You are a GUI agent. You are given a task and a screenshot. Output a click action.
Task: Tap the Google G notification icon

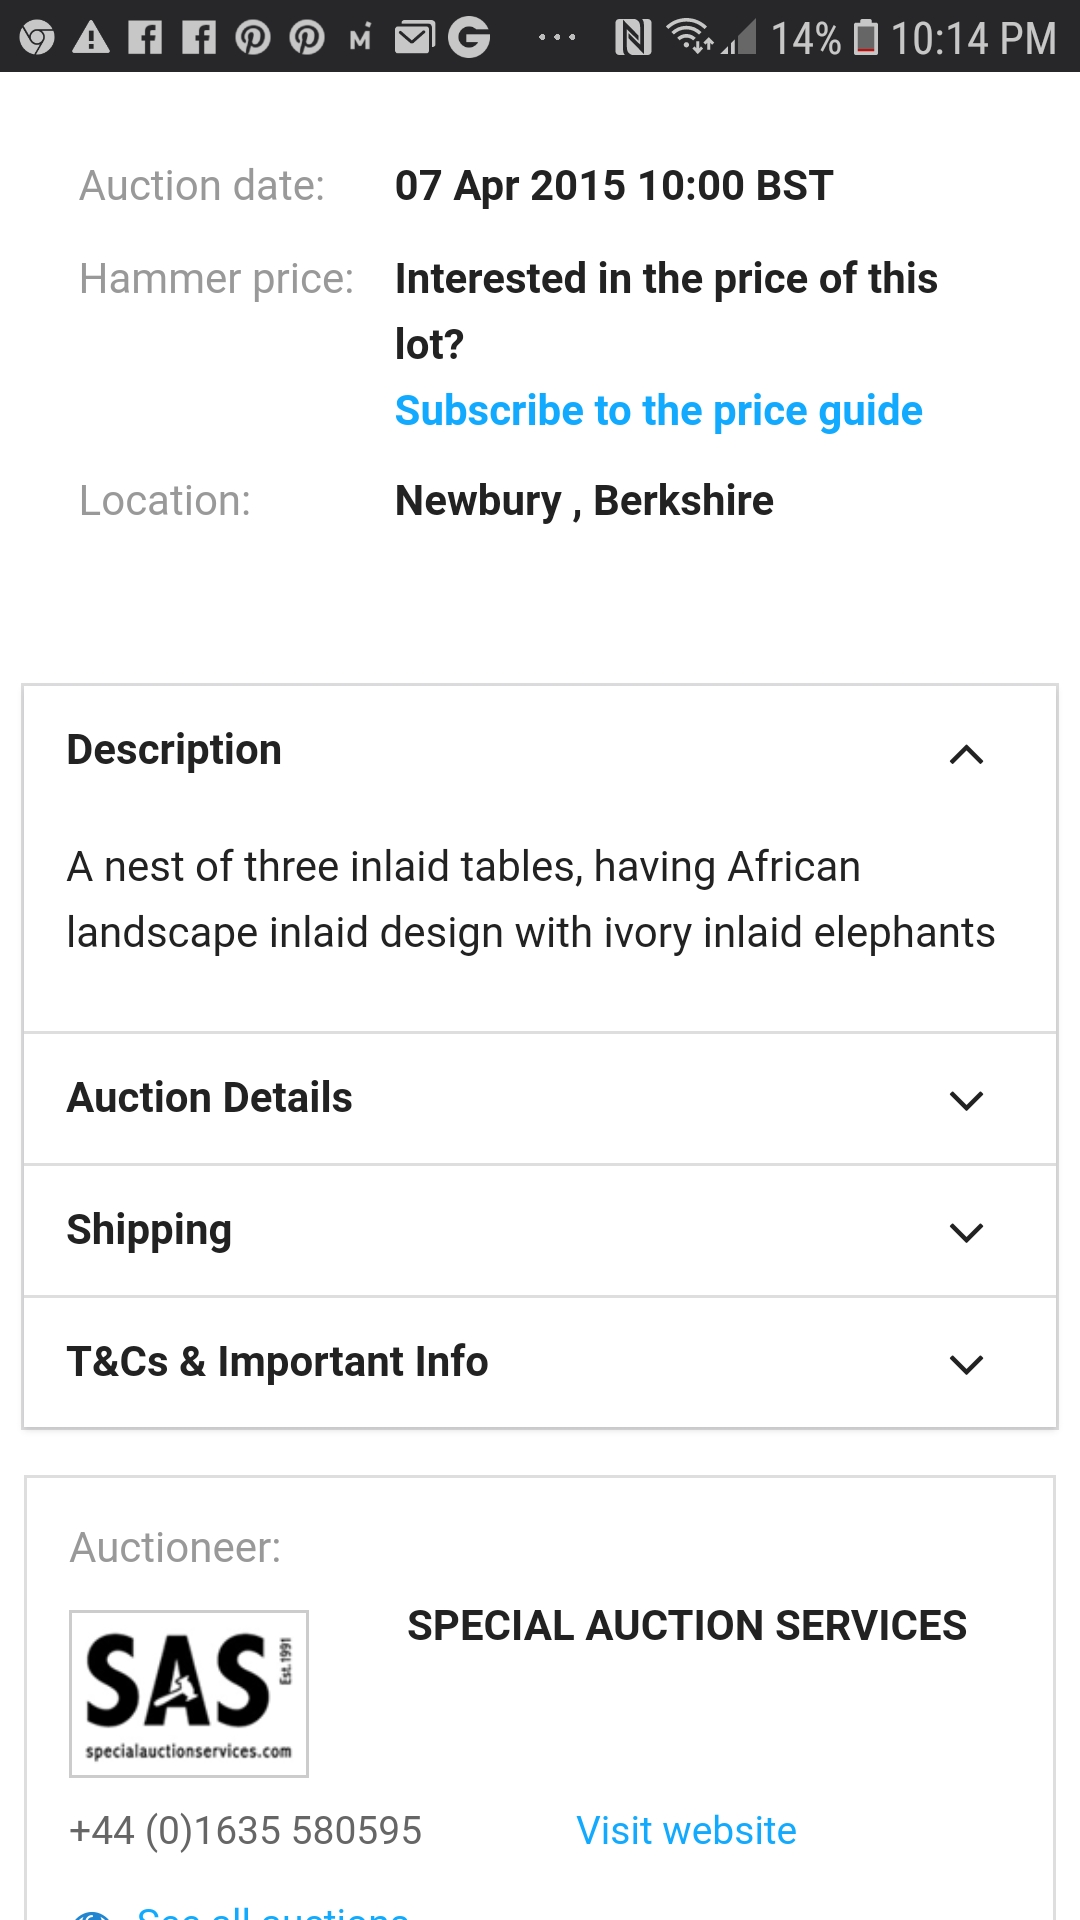[x=469, y=38]
